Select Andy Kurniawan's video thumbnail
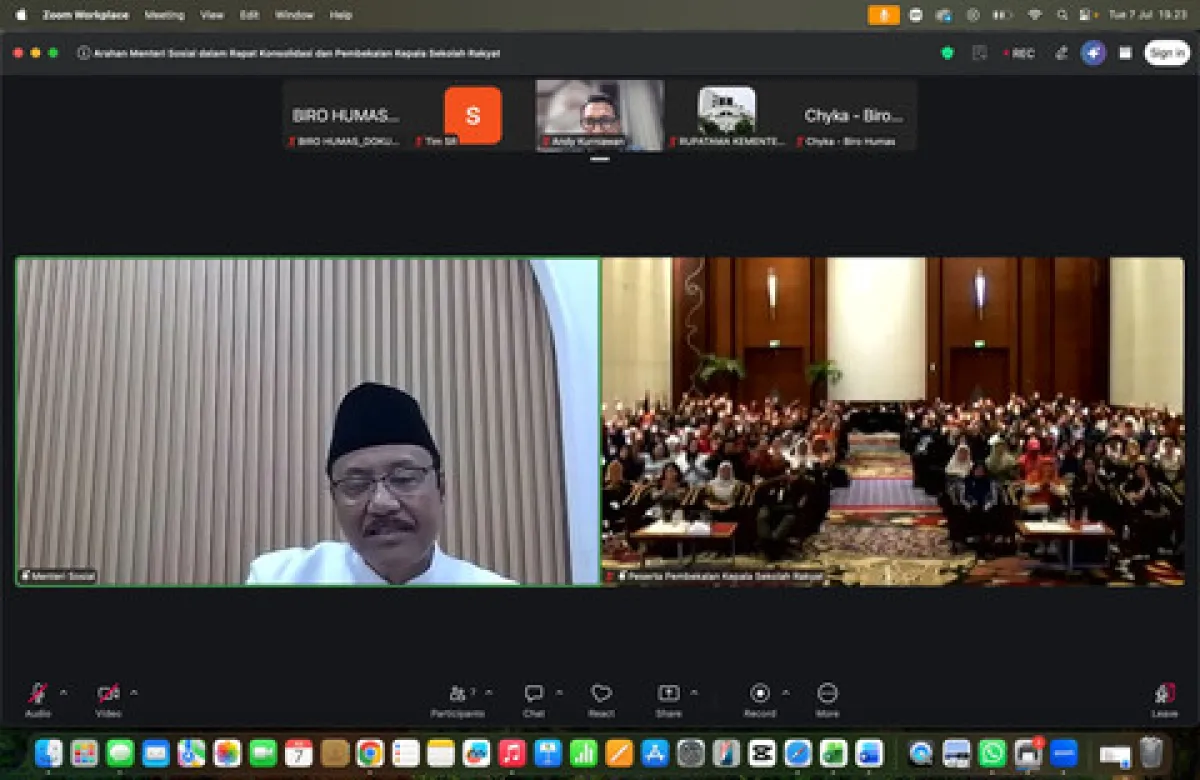This screenshot has height=780, width=1200. (x=599, y=116)
